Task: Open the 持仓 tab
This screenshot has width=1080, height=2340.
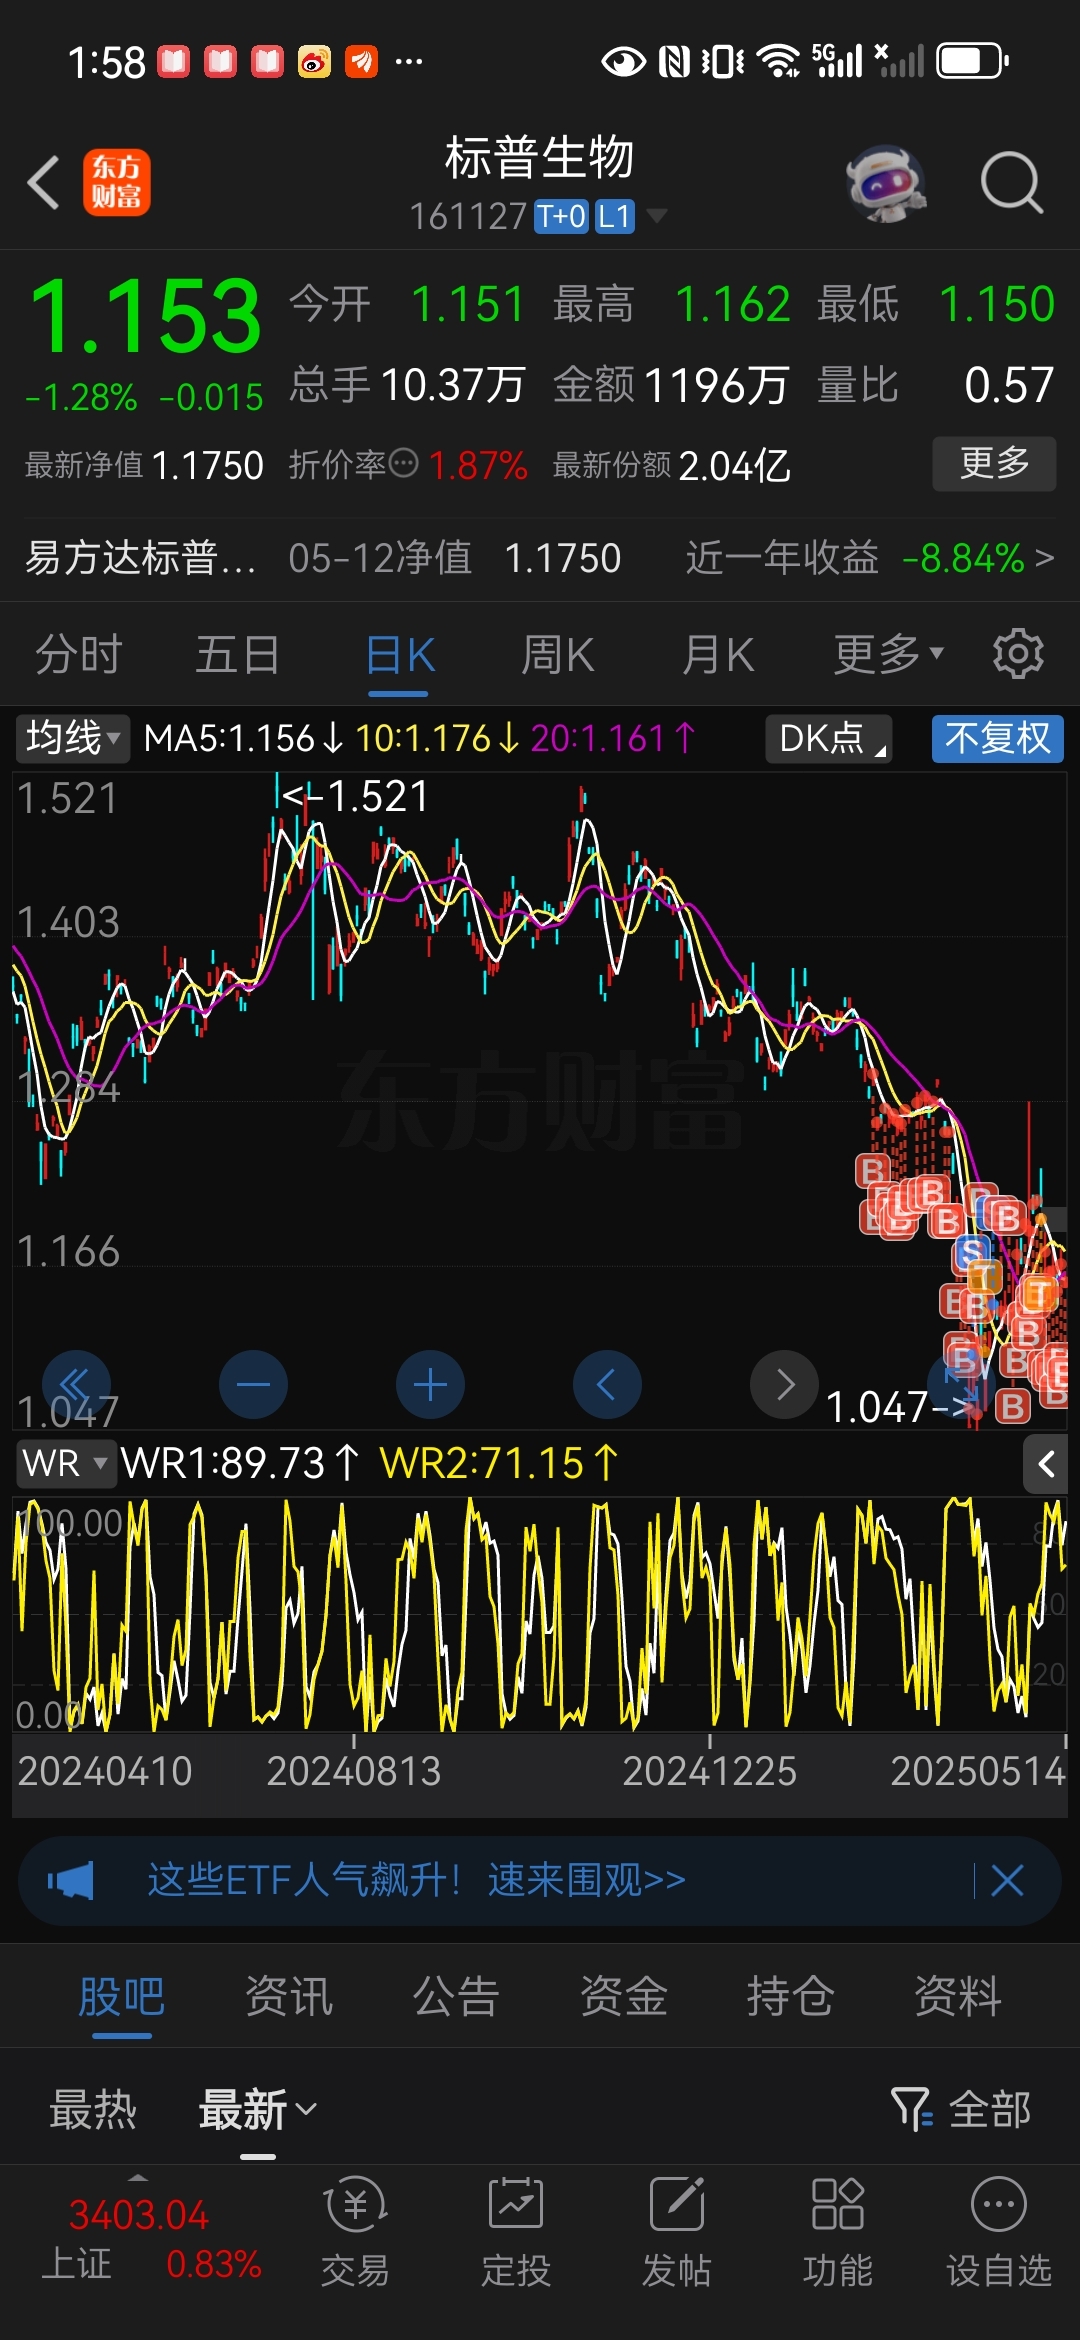Action: point(791,1997)
